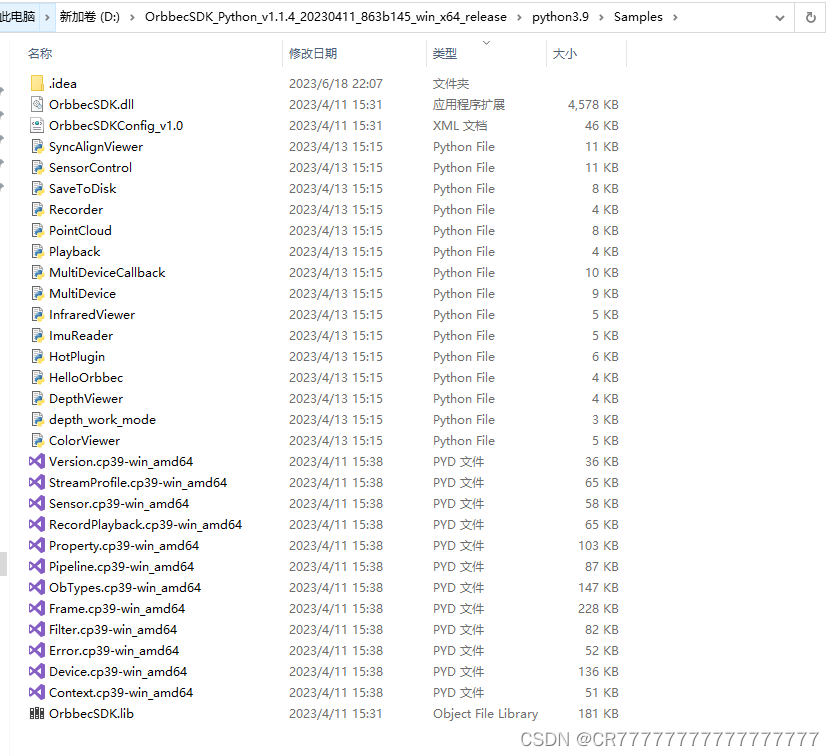Expand chevron after OrbbecSDK_Python release folder in path
834x756 pixels.
tap(519, 17)
